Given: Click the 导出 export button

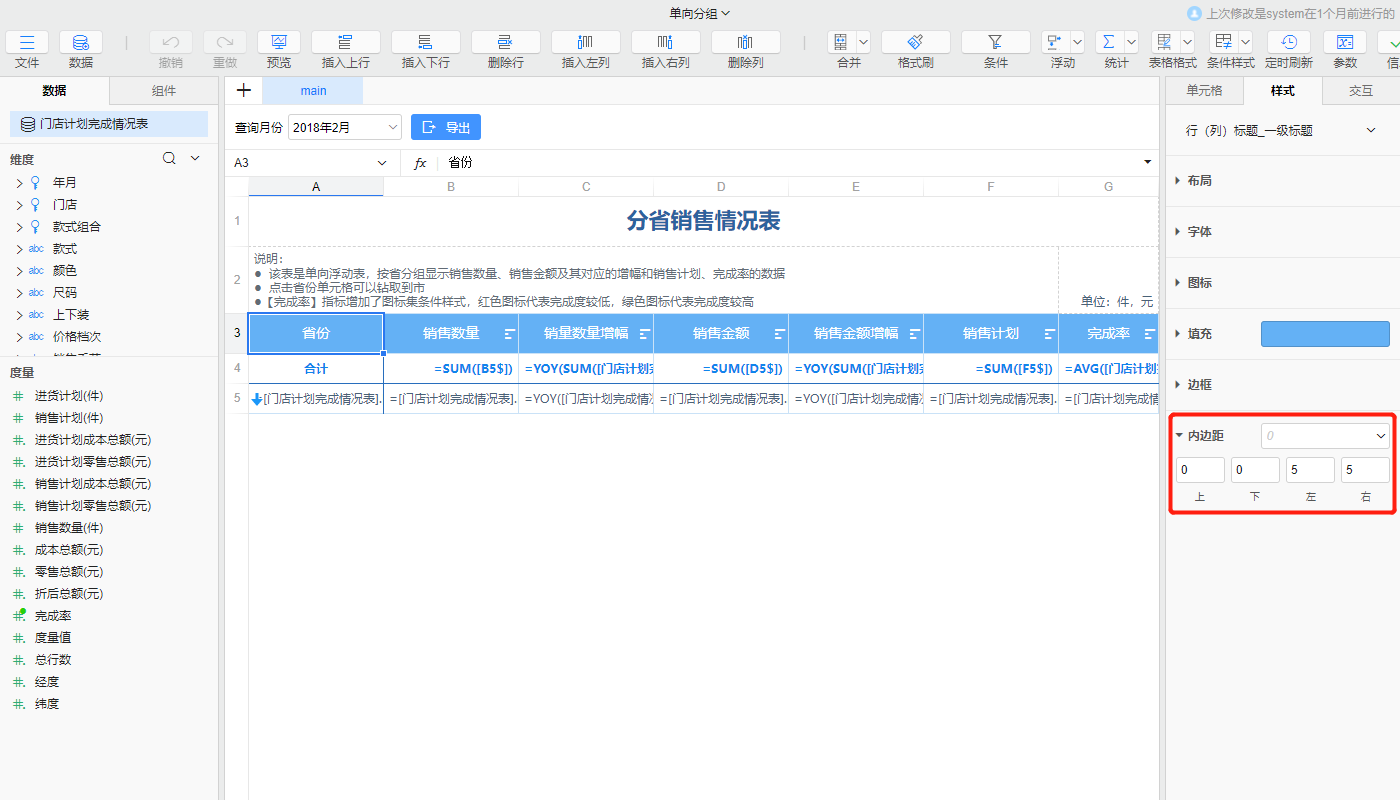Looking at the screenshot, I should (445, 127).
